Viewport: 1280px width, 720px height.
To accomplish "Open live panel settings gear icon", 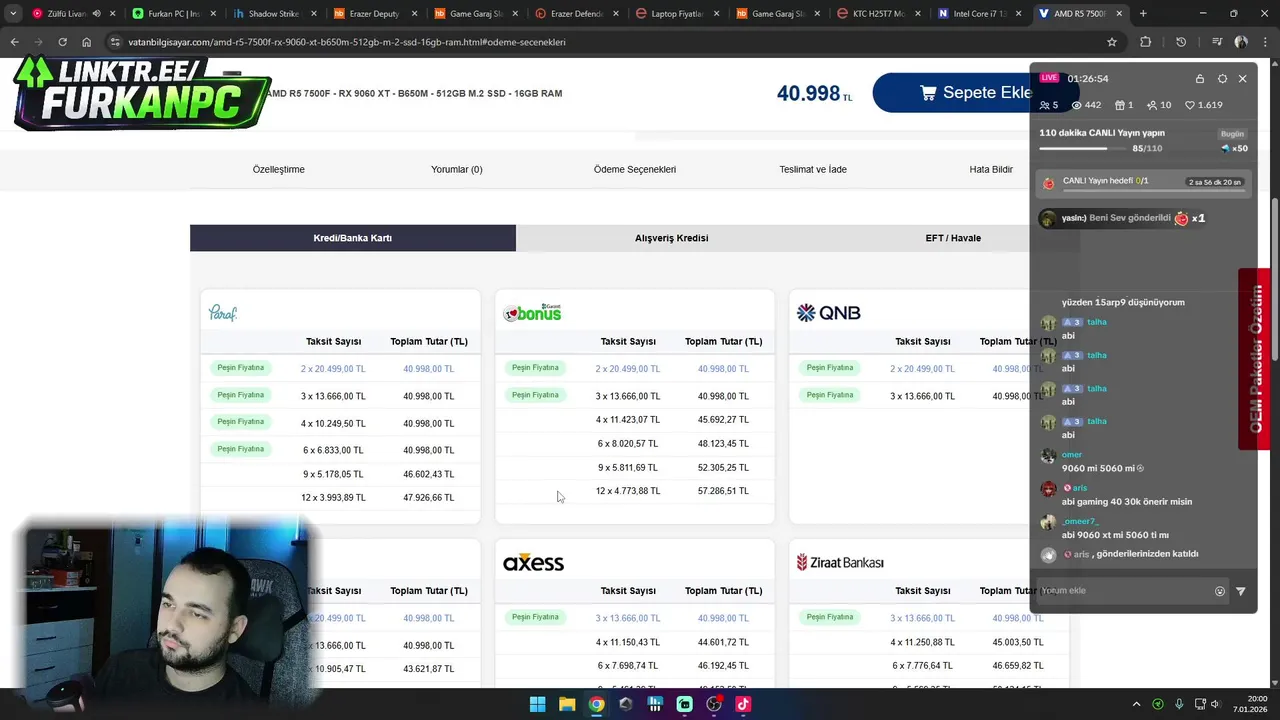I will coord(1222,78).
